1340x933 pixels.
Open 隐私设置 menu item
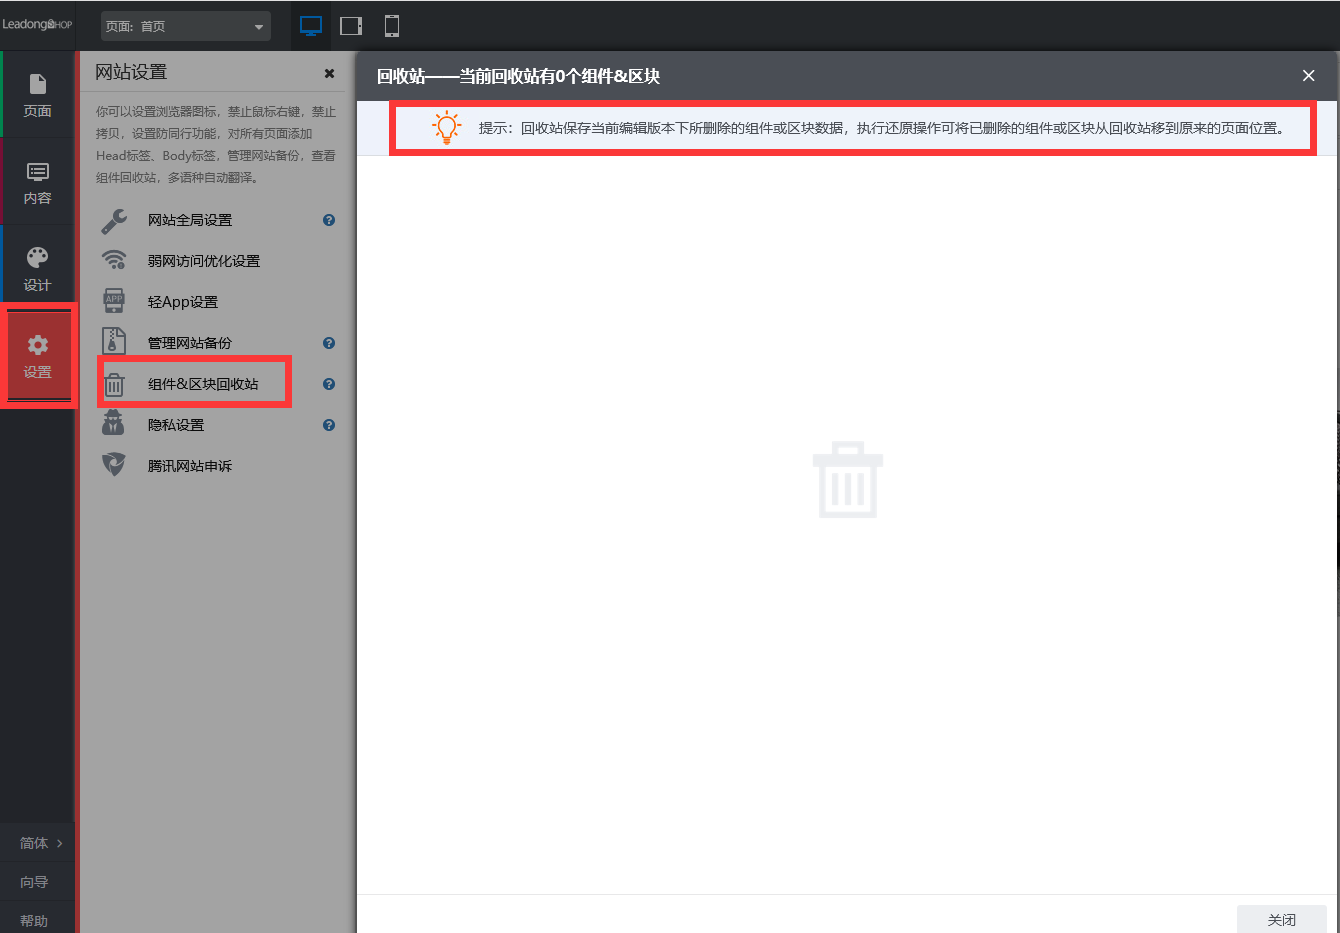(175, 425)
